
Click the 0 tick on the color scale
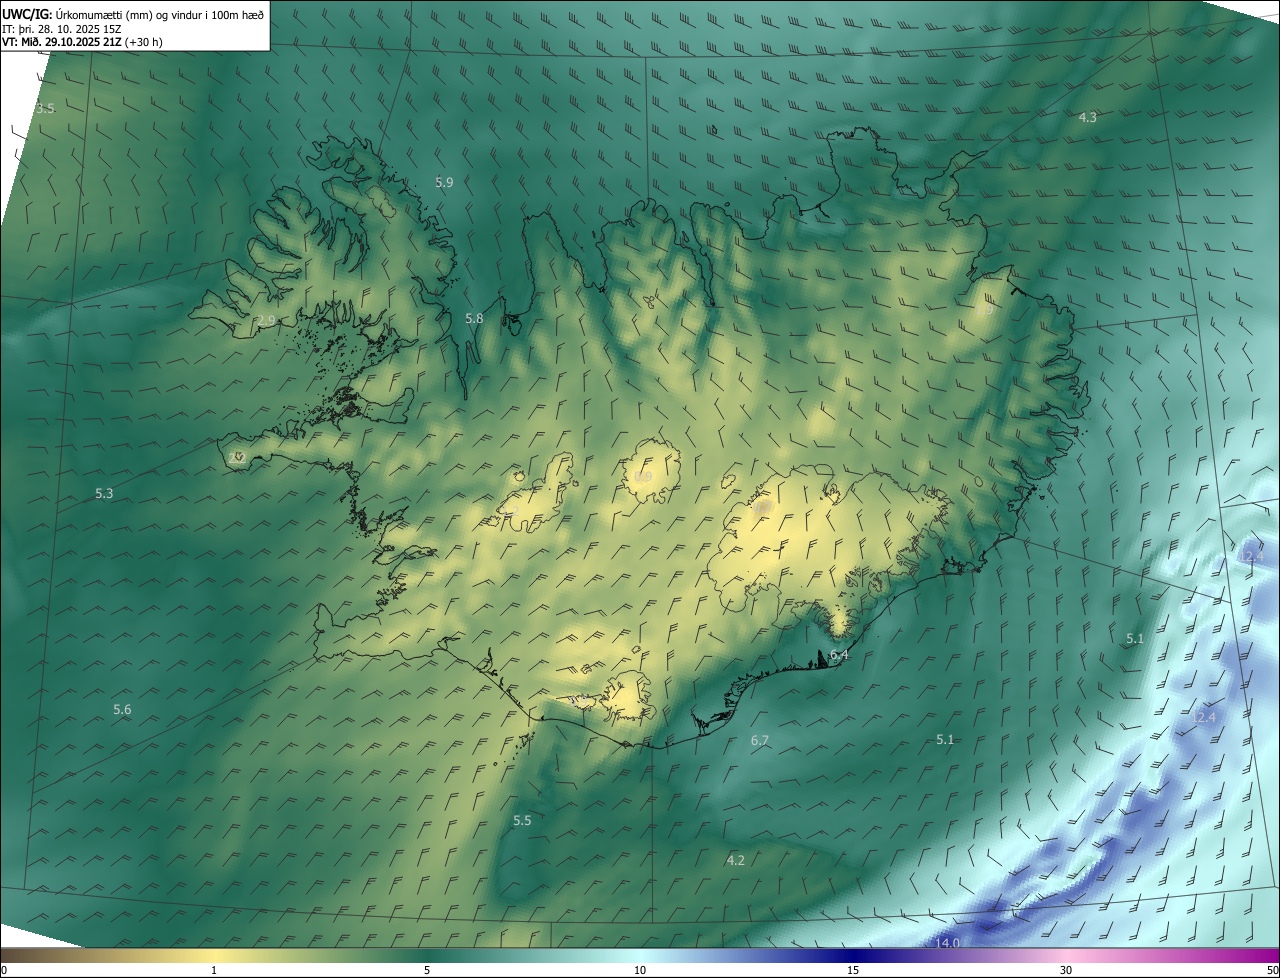(3, 970)
